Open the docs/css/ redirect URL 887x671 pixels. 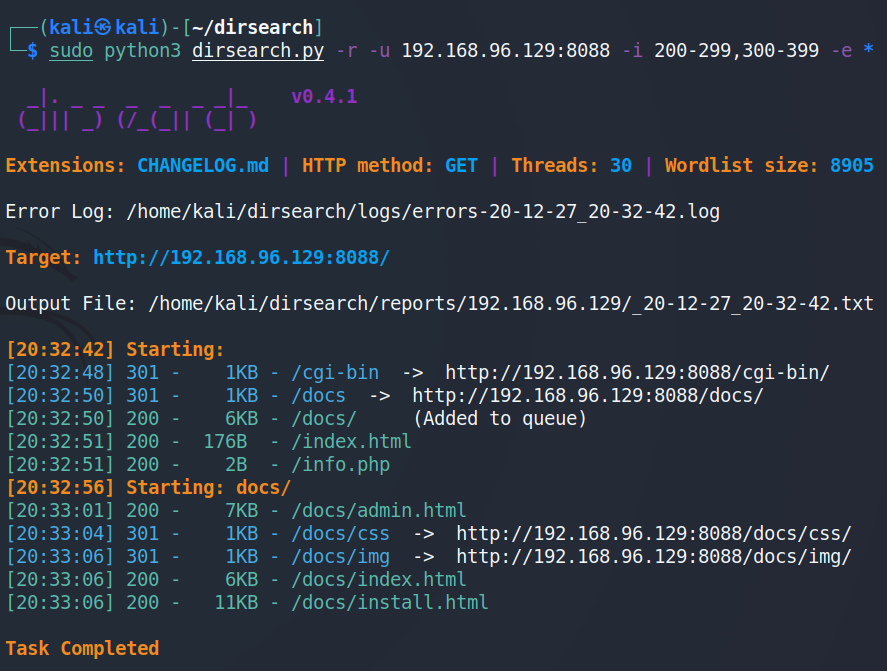pyautogui.click(x=654, y=533)
